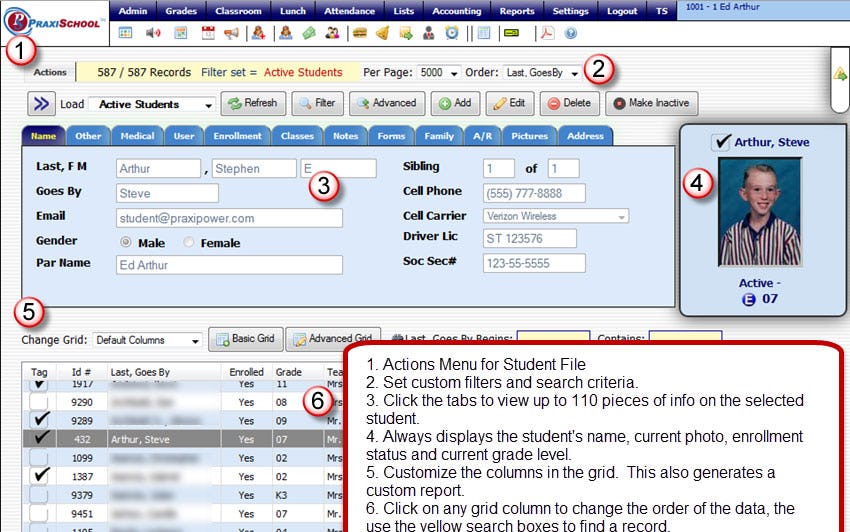Click the yellow-green label icon
The width and height of the screenshot is (850, 532).
pos(511,33)
